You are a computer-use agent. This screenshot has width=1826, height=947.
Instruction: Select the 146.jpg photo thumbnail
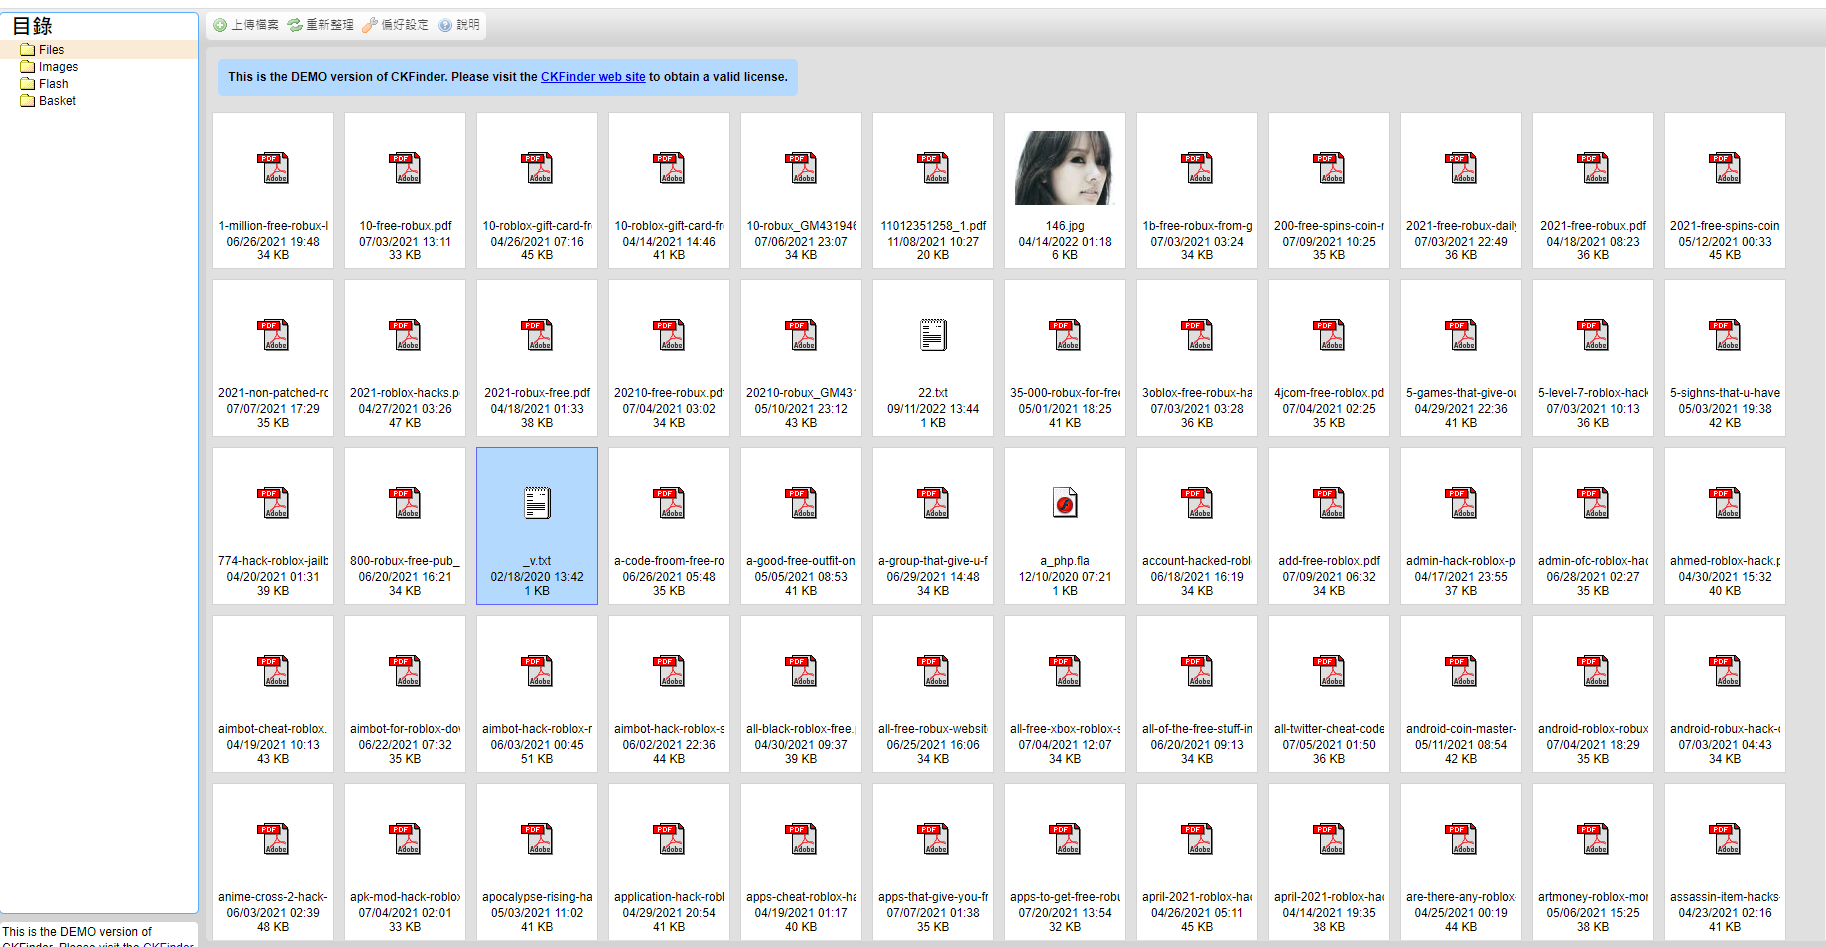[x=1065, y=168]
